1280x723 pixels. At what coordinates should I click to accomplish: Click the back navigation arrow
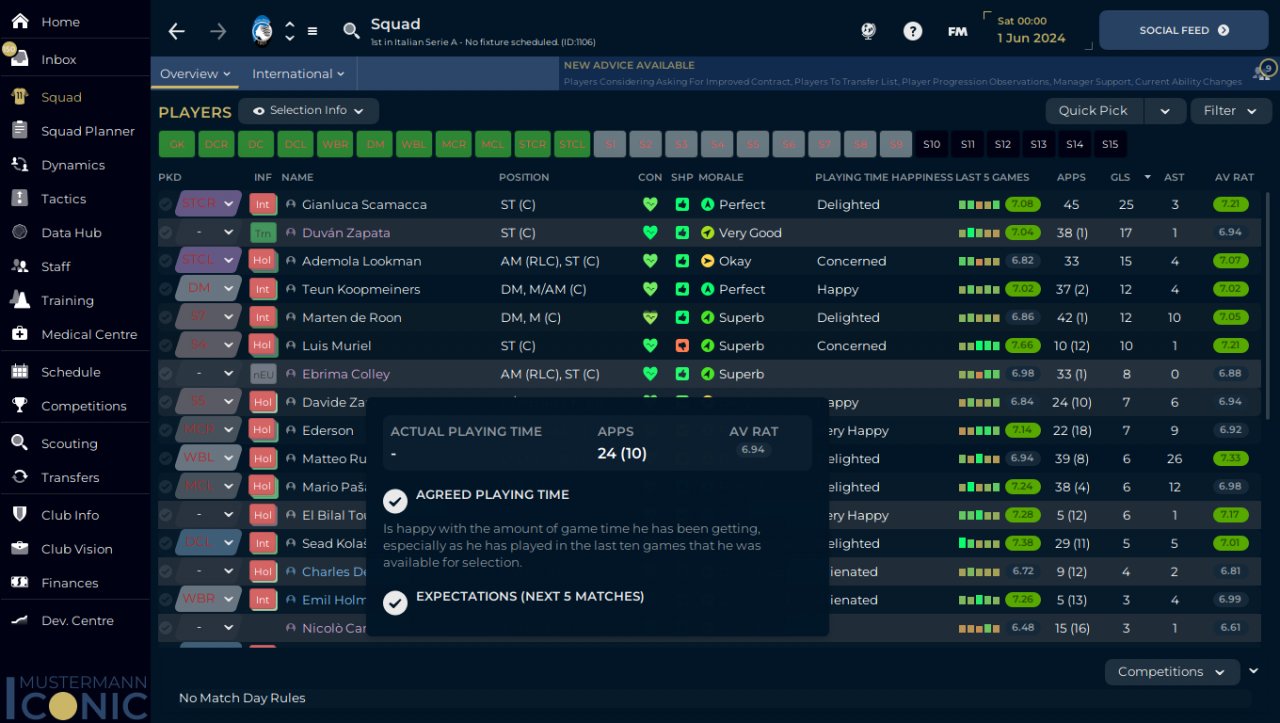pos(177,31)
